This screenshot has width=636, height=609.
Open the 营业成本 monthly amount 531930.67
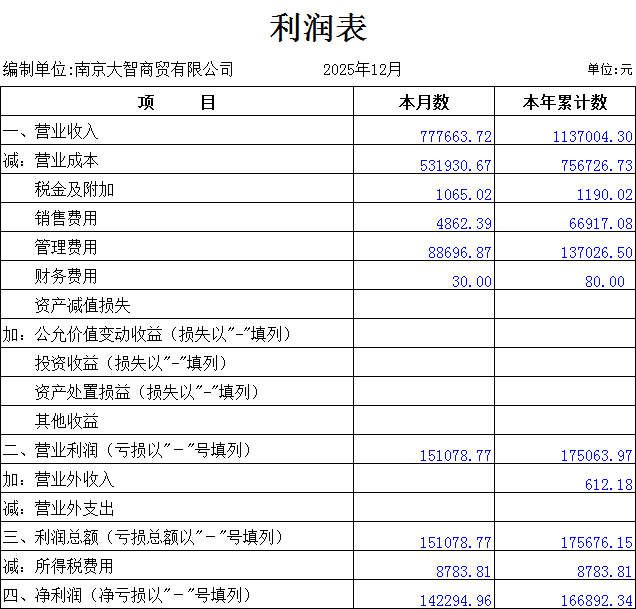click(x=456, y=166)
